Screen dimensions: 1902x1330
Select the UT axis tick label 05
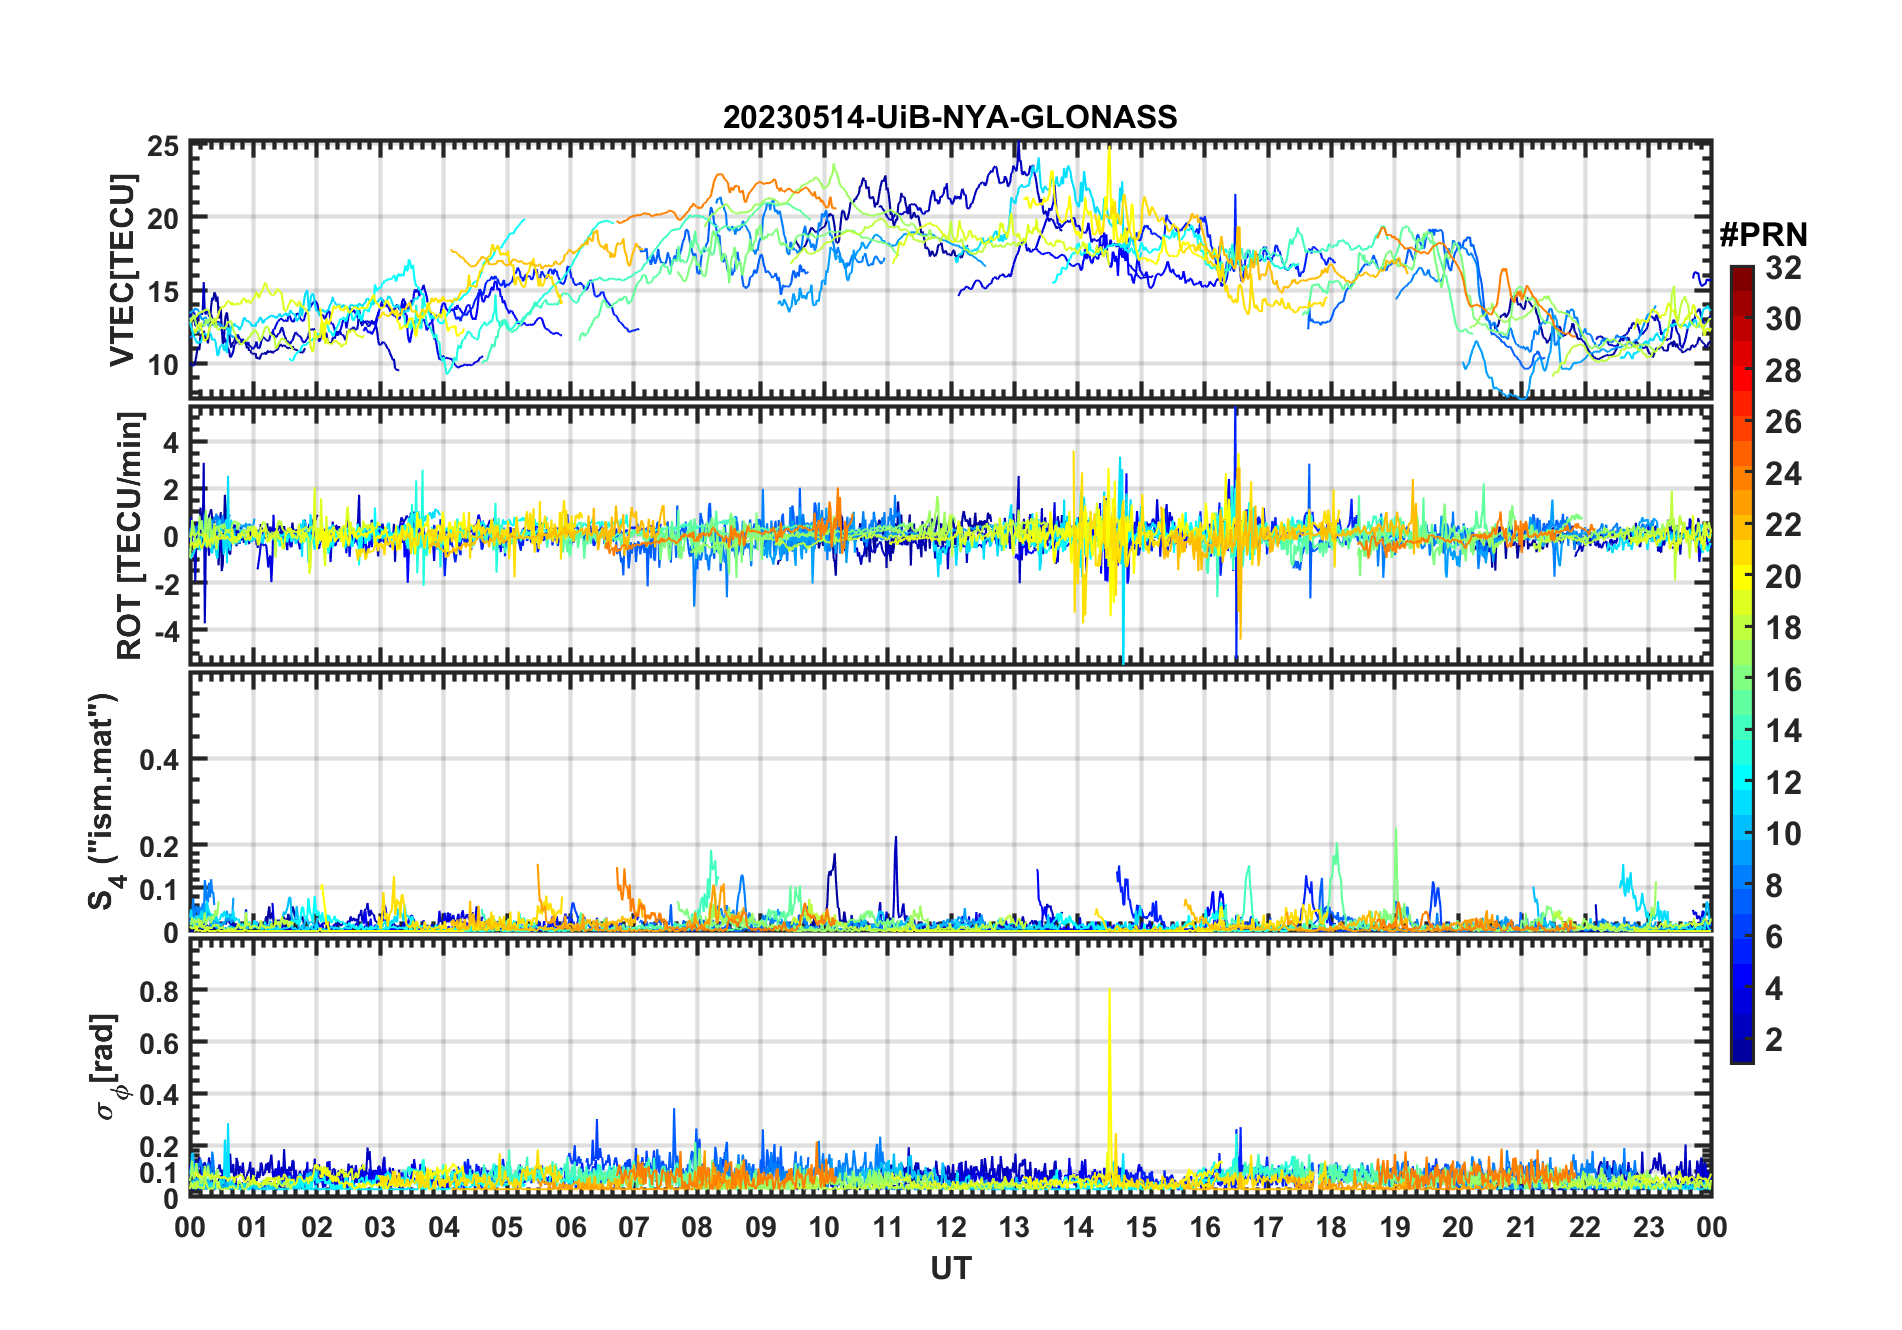(x=507, y=1227)
